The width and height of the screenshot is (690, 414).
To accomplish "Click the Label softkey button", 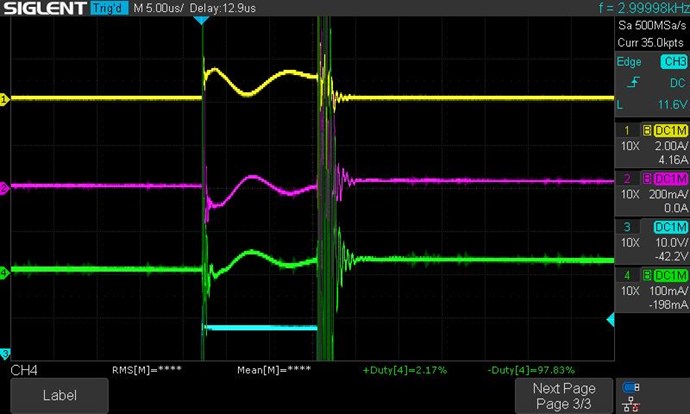I will [59, 395].
